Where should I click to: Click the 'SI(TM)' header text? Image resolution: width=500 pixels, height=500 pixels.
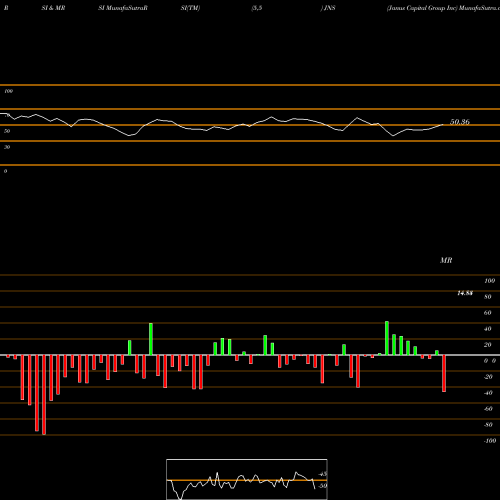pyautogui.click(x=190, y=8)
